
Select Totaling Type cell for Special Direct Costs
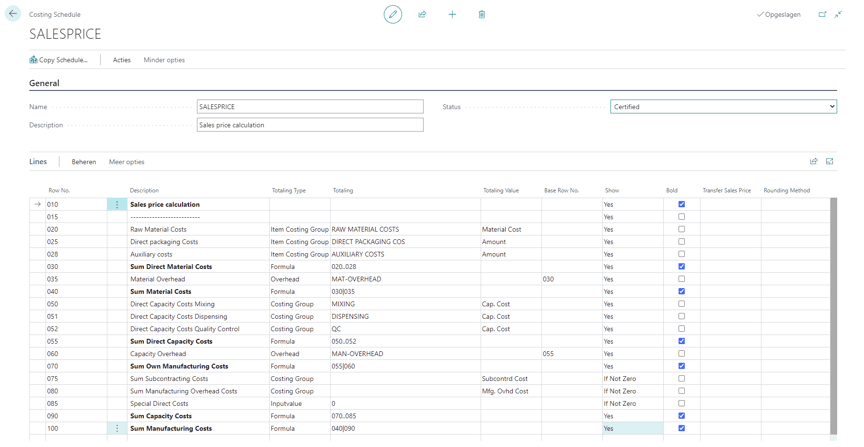(x=300, y=403)
